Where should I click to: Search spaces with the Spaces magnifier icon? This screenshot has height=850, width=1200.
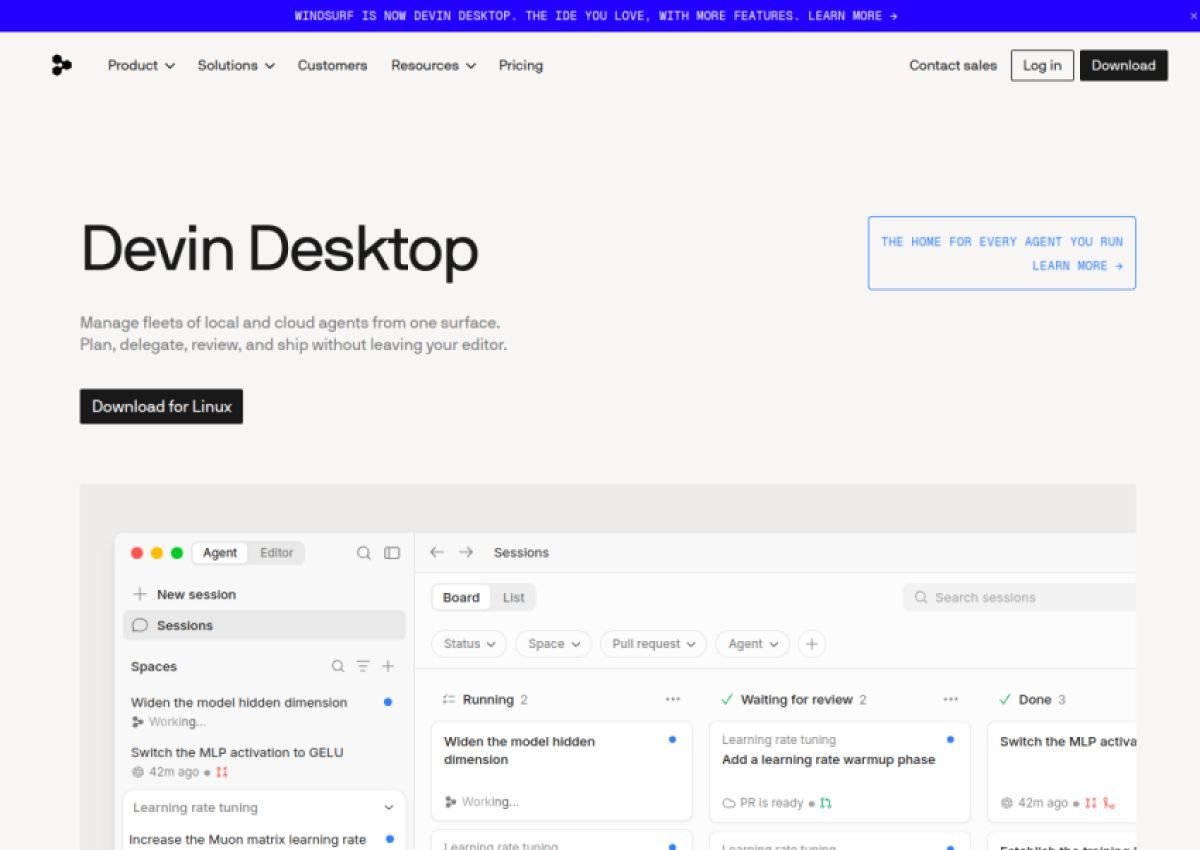[338, 666]
